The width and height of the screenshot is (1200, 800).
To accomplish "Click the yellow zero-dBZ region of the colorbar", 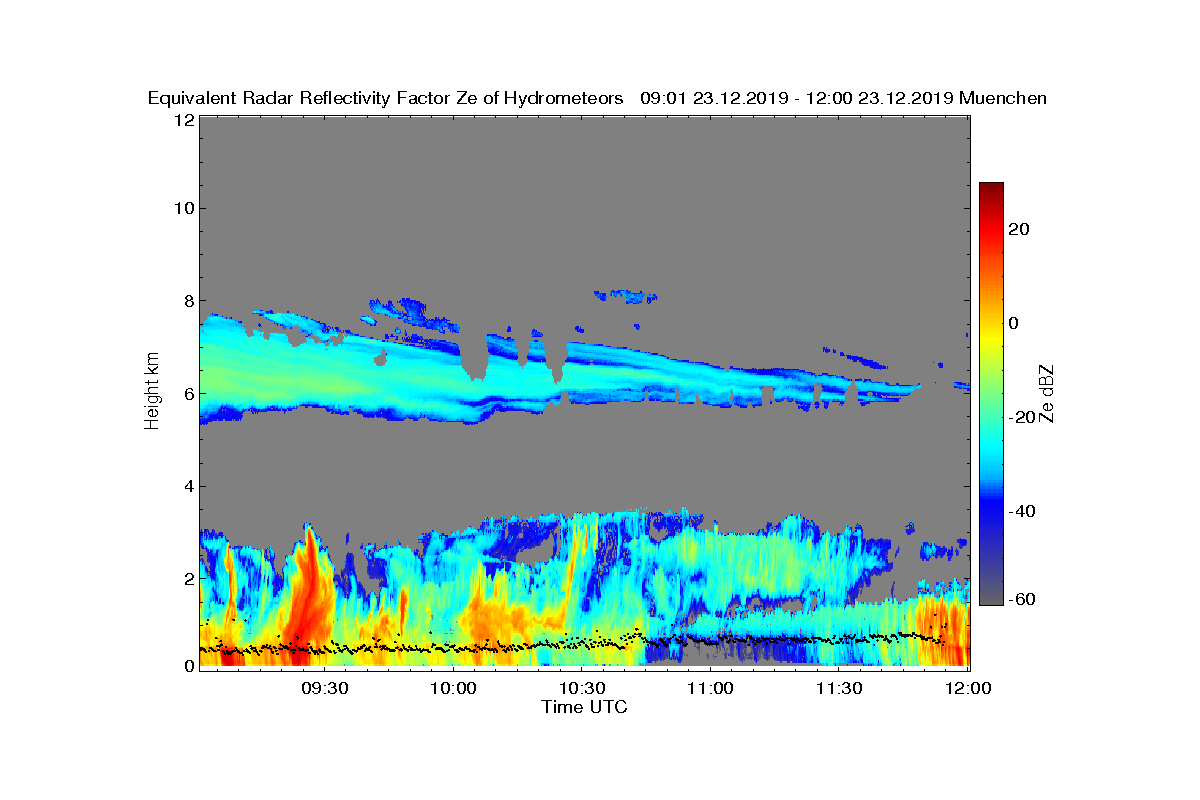I will click(x=991, y=326).
